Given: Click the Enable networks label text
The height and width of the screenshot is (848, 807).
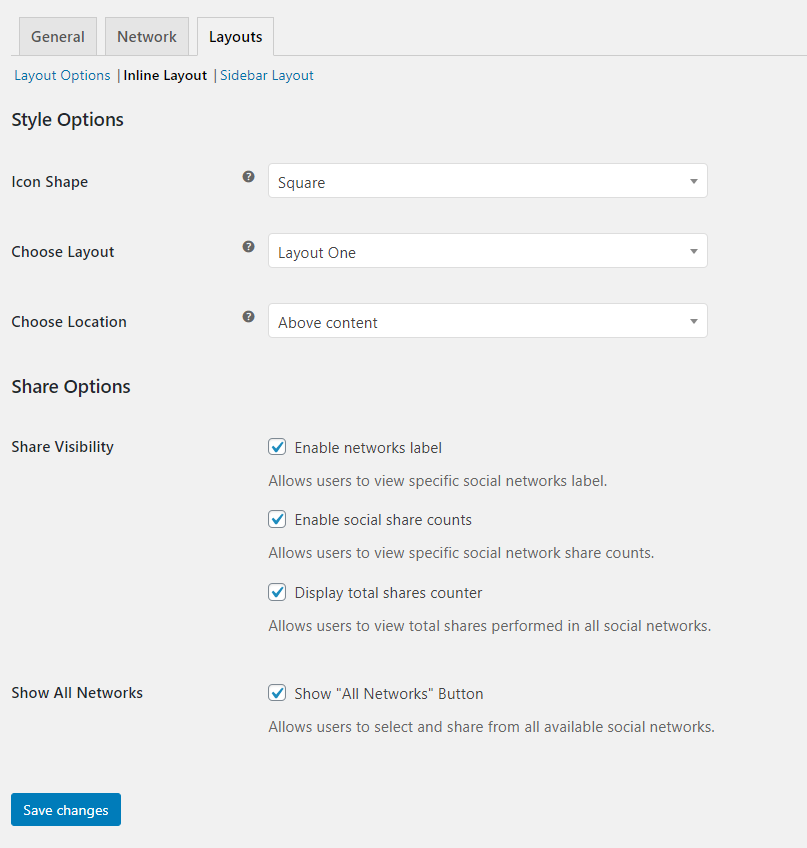Looking at the screenshot, I should coord(368,448).
